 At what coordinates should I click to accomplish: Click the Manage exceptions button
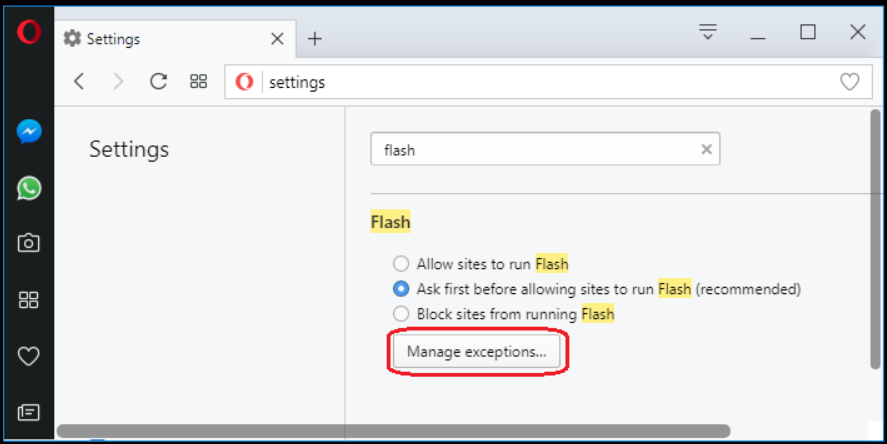[476, 352]
